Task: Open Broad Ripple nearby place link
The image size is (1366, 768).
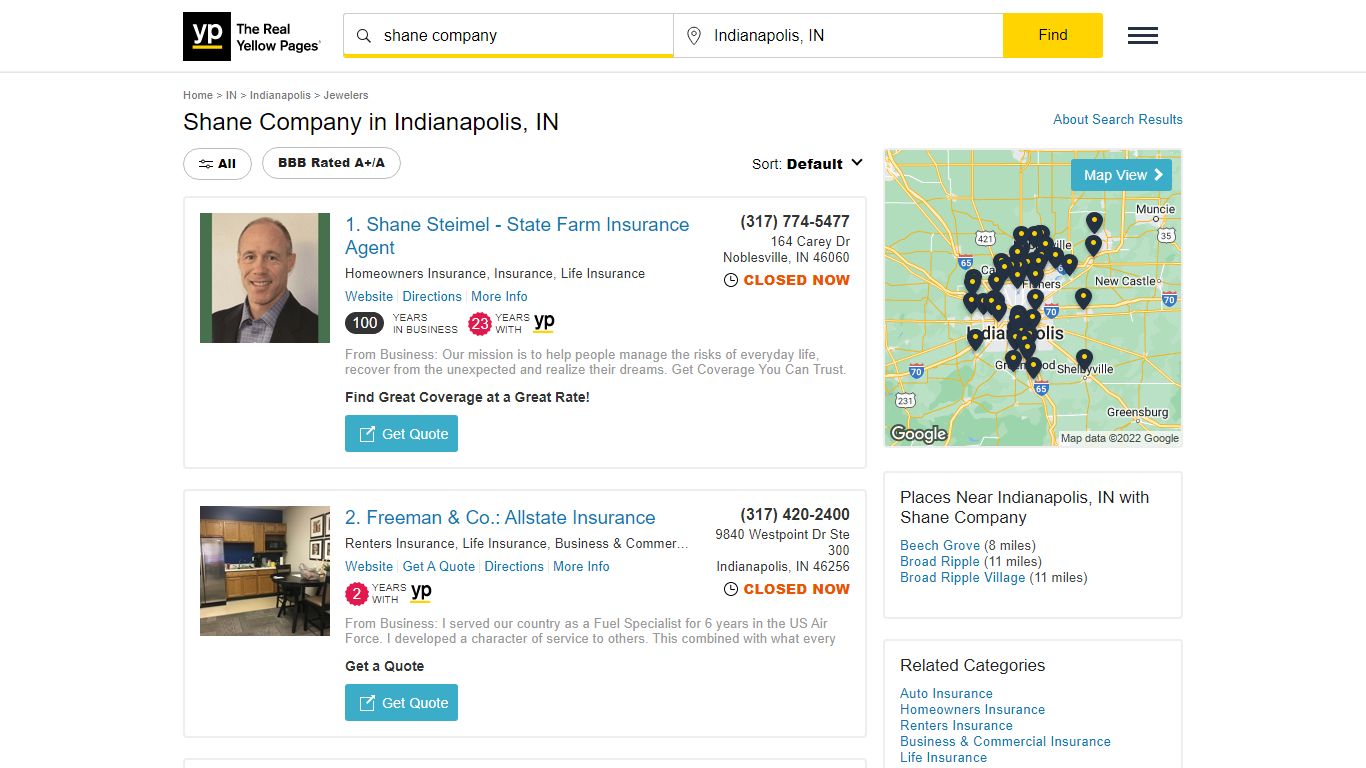Action: coord(940,561)
